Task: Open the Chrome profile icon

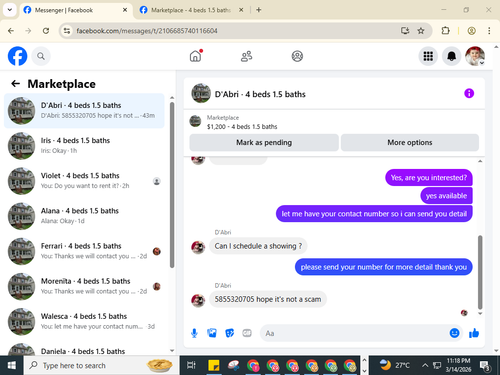Action: [x=471, y=31]
